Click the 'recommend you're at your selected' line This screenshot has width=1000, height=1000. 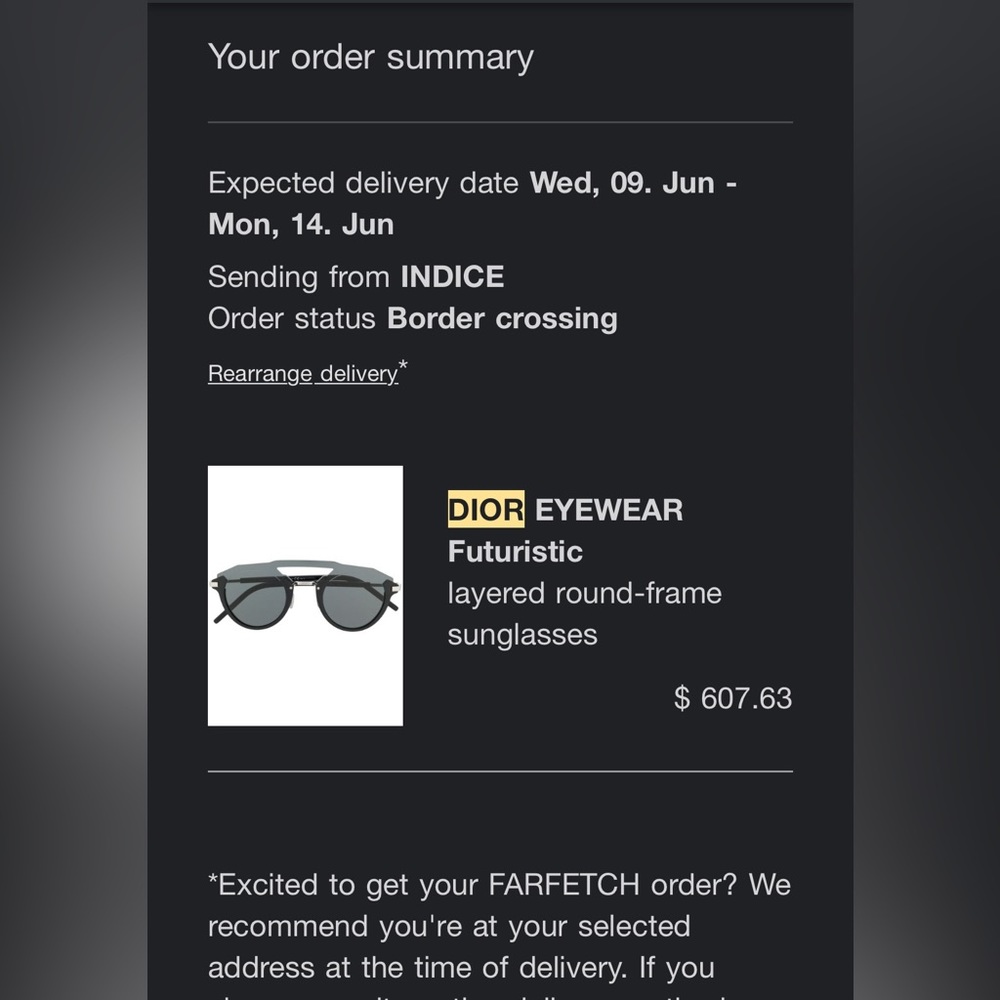(x=448, y=926)
